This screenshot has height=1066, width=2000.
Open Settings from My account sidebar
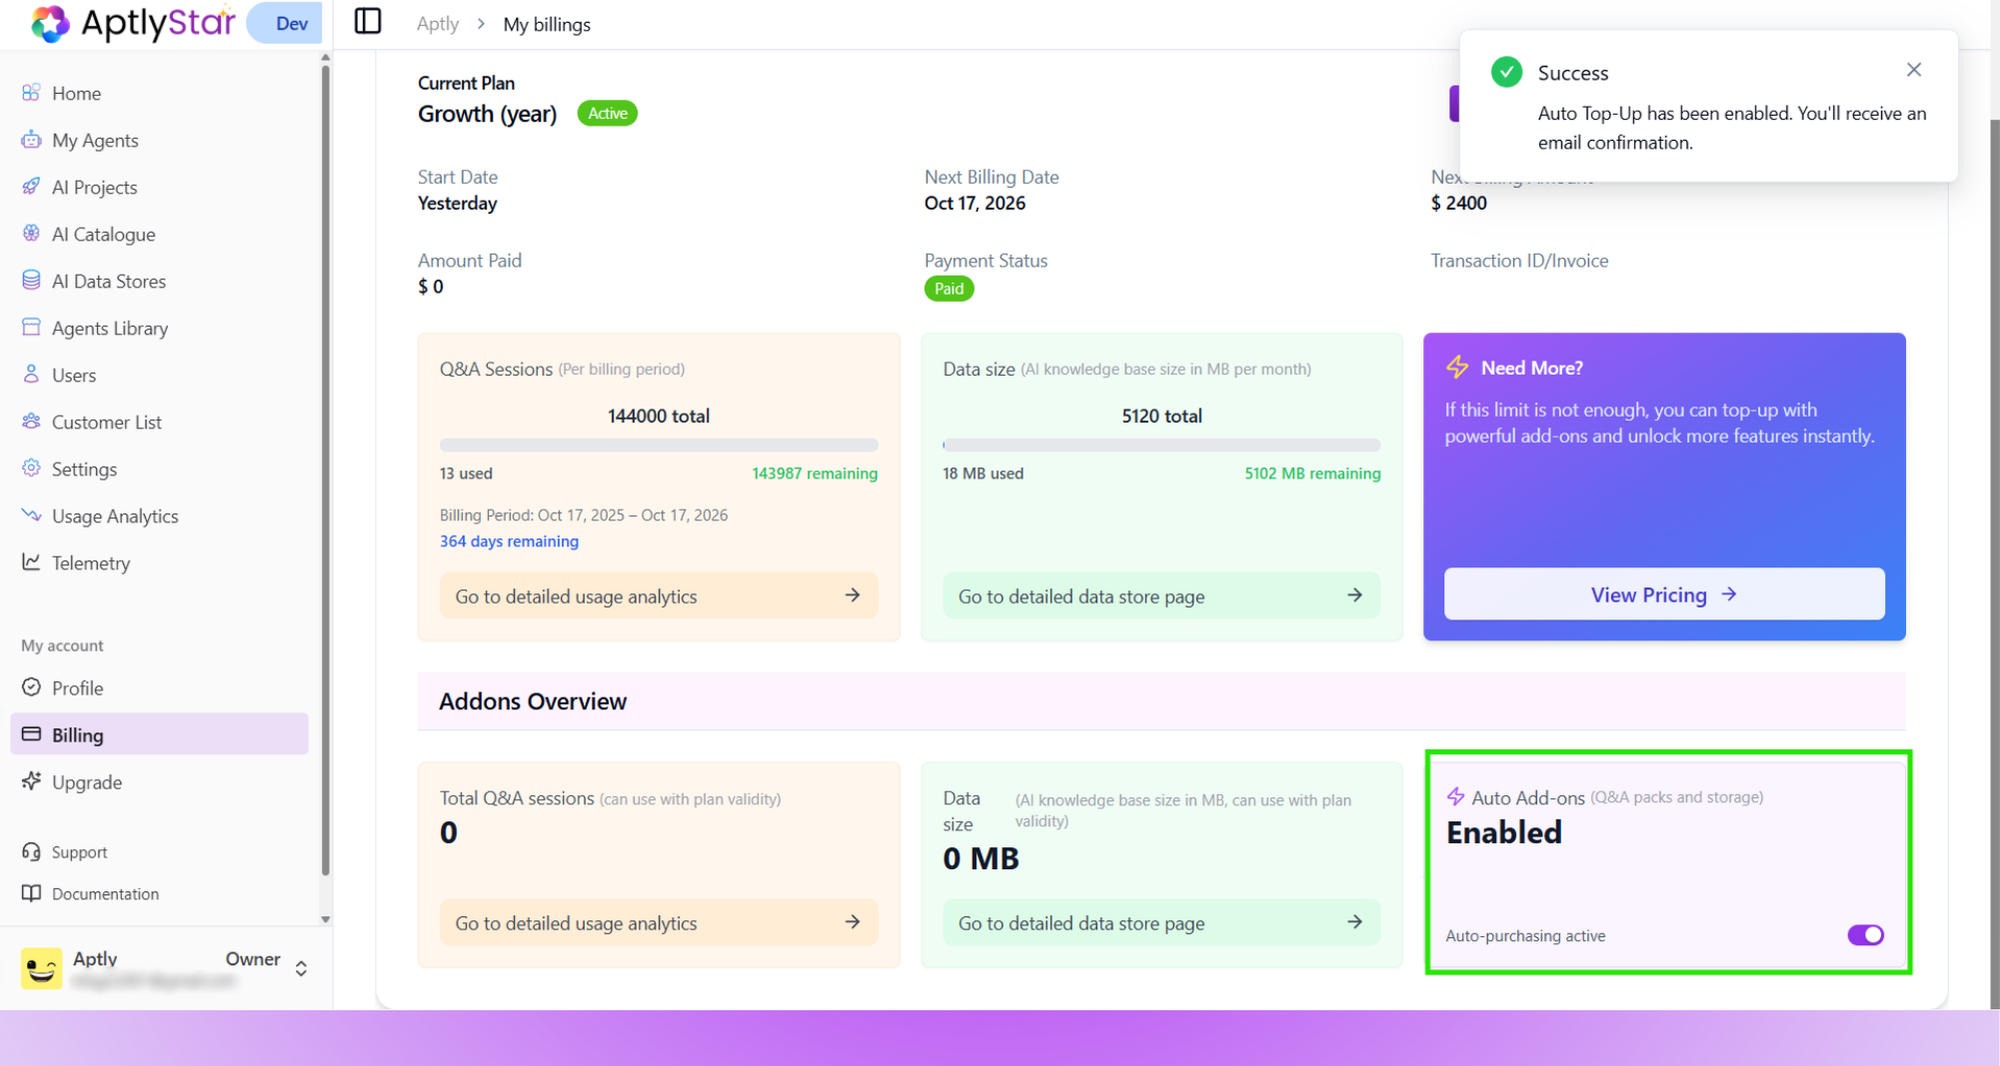84,469
